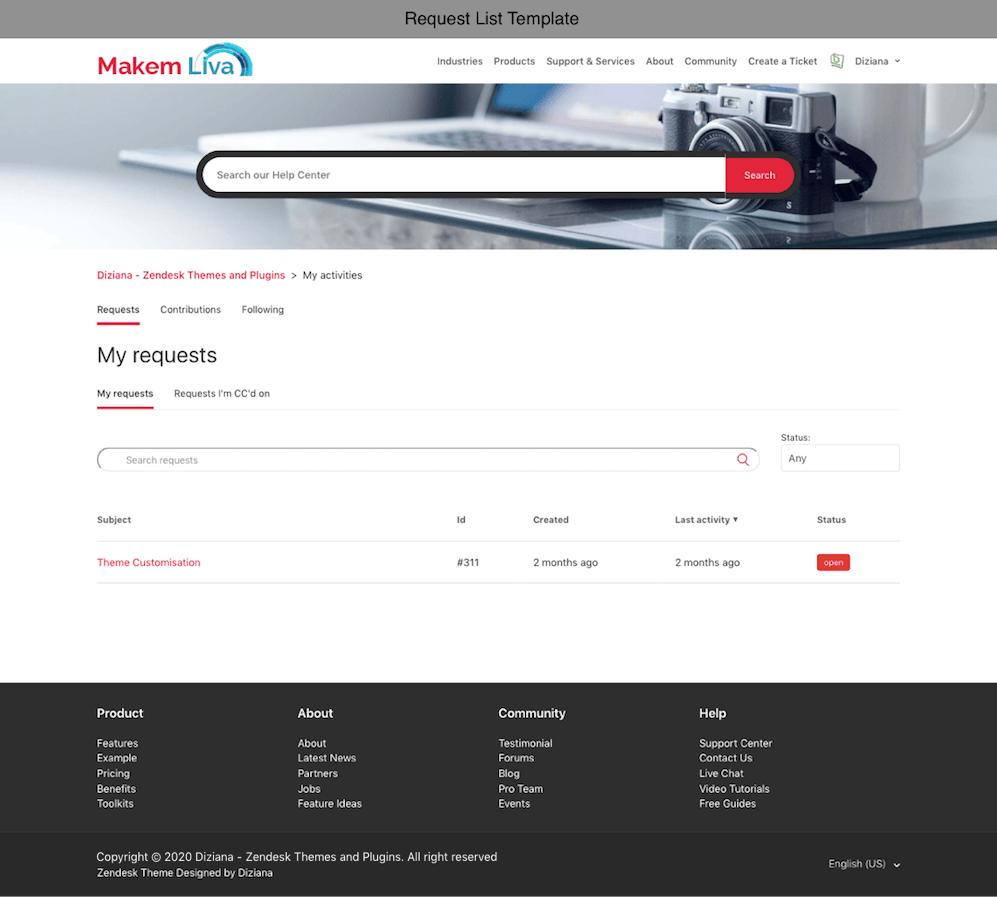Open the English (US) language selector
Image resolution: width=997 pixels, height=922 pixels.
pyautogui.click(x=864, y=864)
